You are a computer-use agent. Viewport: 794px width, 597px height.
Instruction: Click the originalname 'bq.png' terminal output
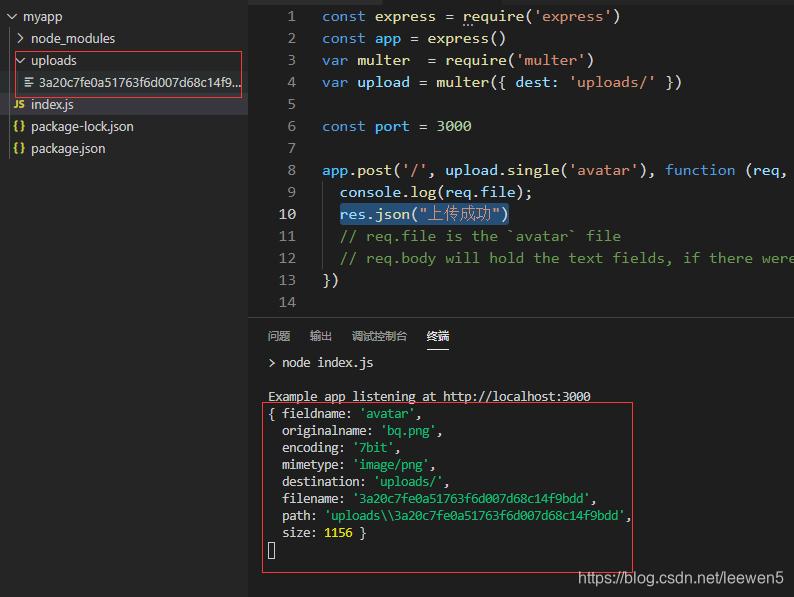pyautogui.click(x=362, y=431)
